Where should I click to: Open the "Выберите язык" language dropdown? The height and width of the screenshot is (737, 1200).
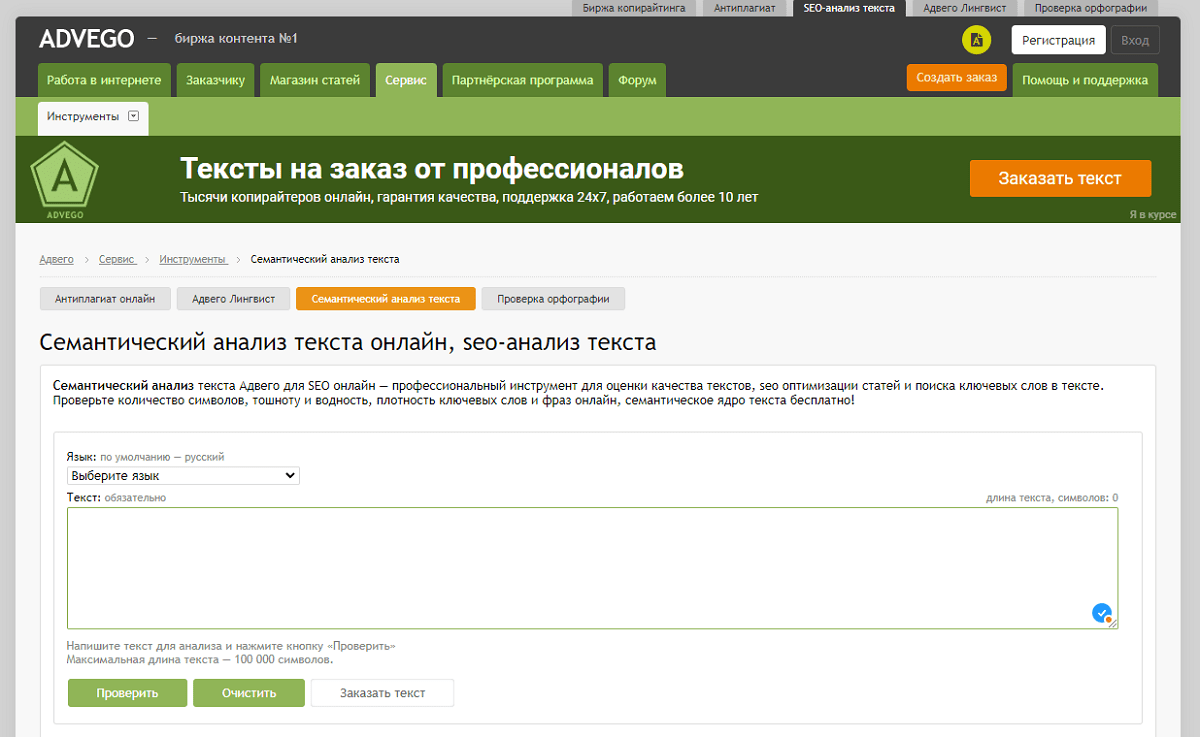183,475
